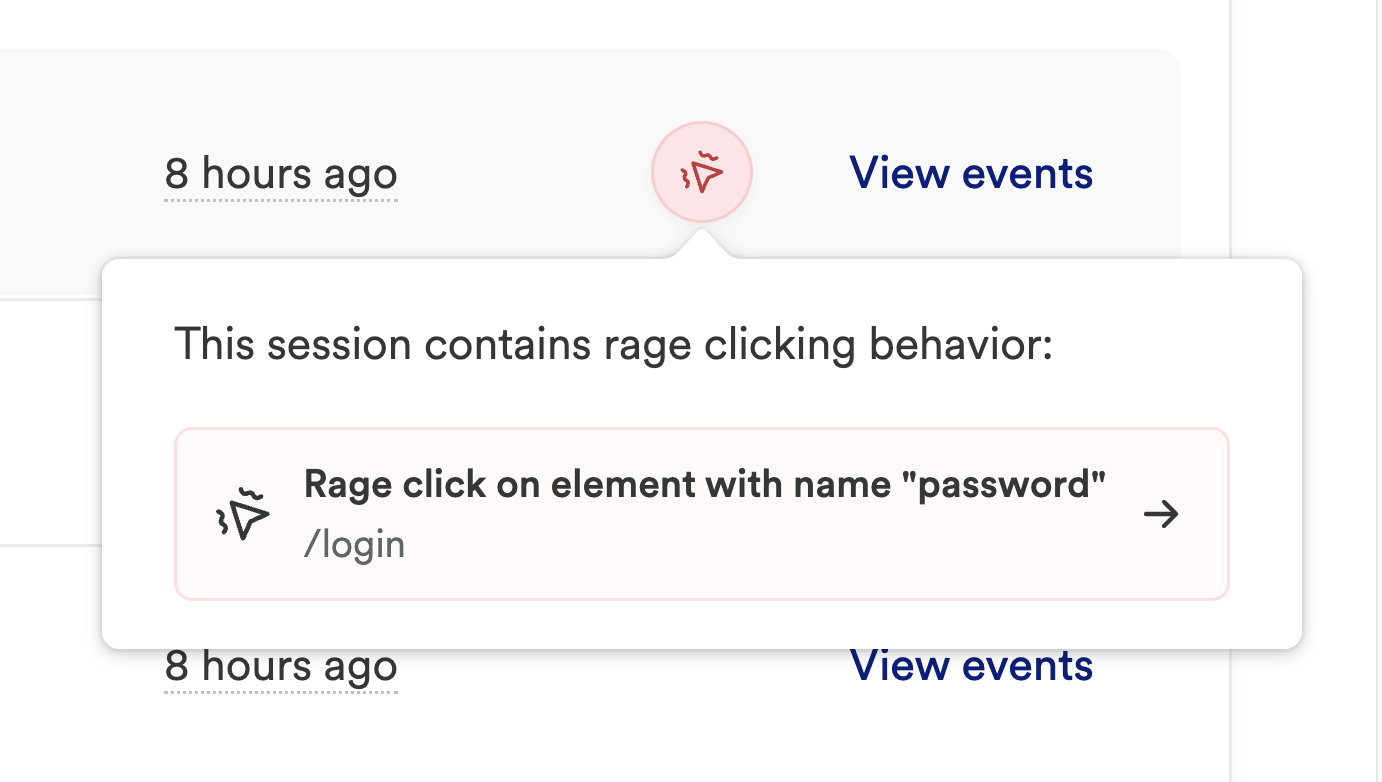Click the rage cursor icon inside the popover card

tap(243, 514)
